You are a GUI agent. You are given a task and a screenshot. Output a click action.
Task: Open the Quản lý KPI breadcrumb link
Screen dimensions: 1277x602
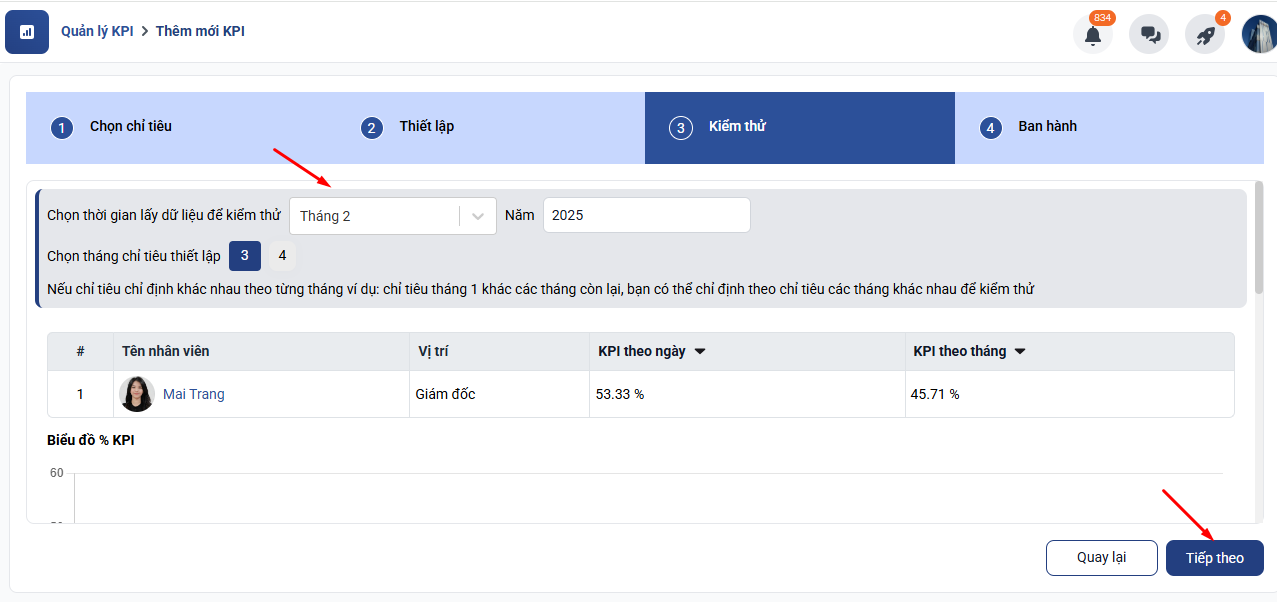(x=97, y=31)
